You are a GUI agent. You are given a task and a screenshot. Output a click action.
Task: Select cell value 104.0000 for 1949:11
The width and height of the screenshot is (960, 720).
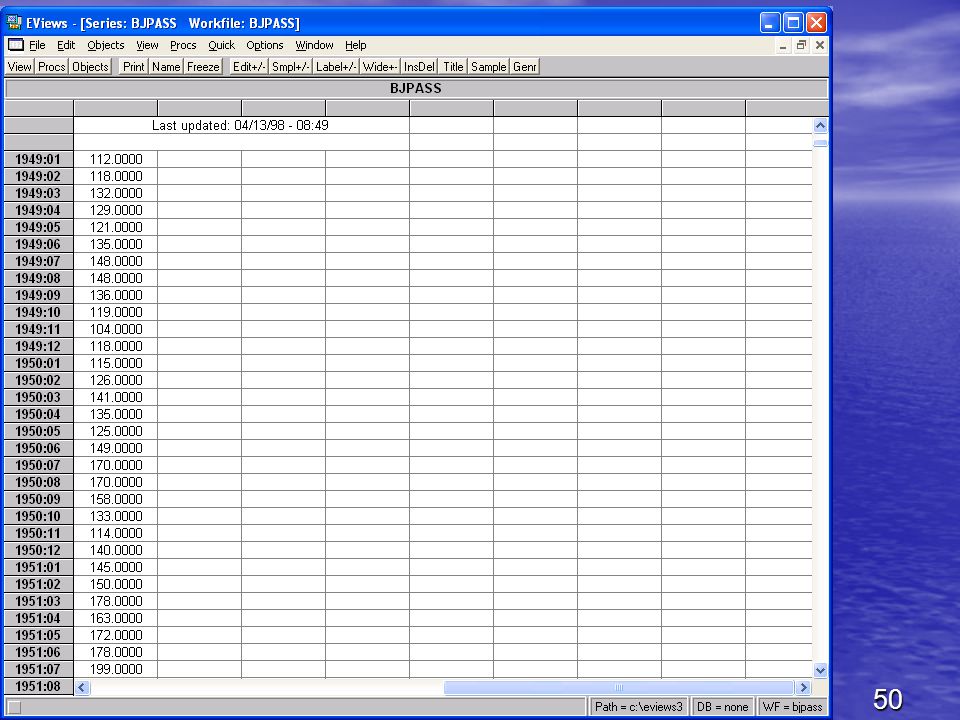click(x=116, y=329)
